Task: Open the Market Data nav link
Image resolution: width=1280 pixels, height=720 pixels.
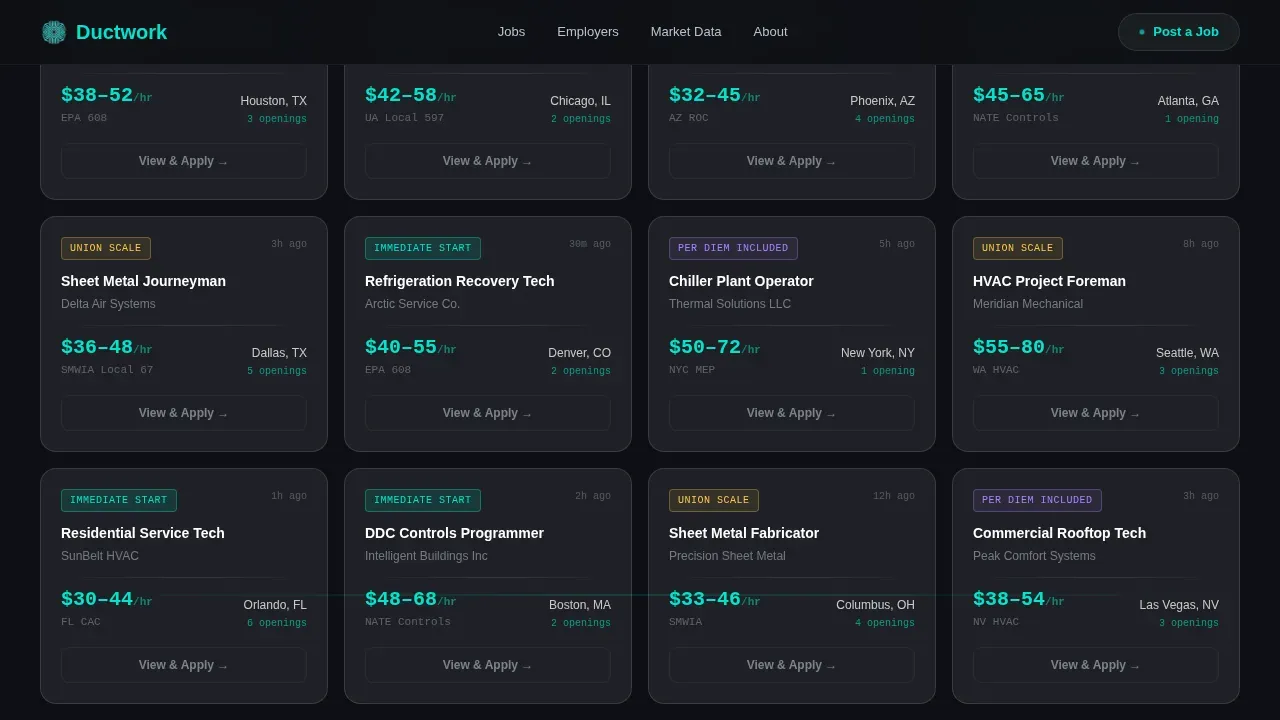Action: pos(686,32)
